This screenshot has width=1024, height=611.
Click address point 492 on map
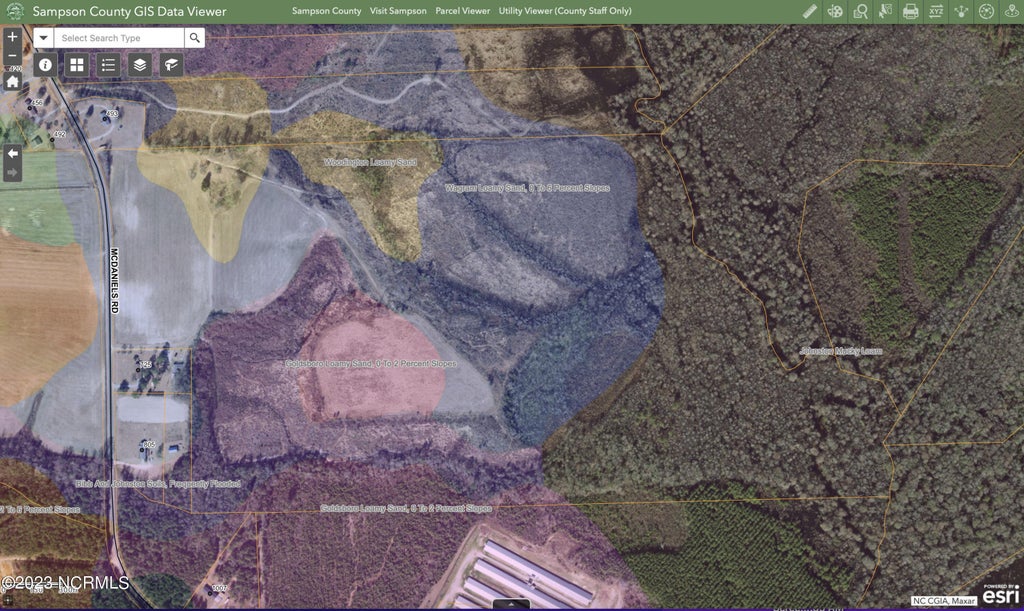click(x=57, y=136)
